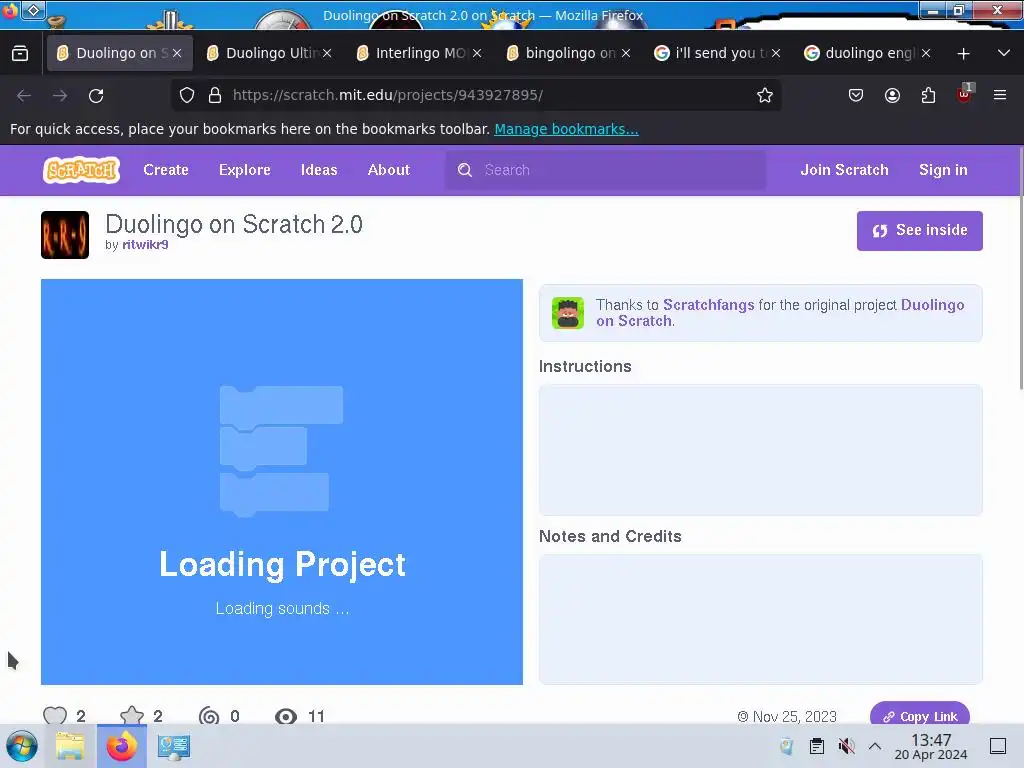Click the Scratch search field
Screen dimensions: 1024x768
click(605, 170)
